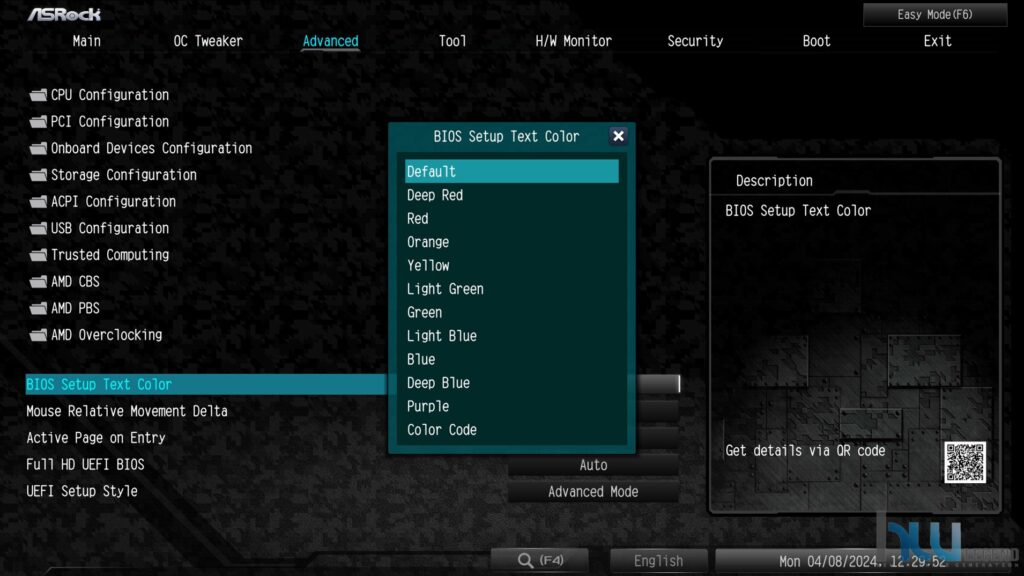Viewport: 1024px width, 576px height.
Task: Click the date and time display
Action: click(862, 561)
